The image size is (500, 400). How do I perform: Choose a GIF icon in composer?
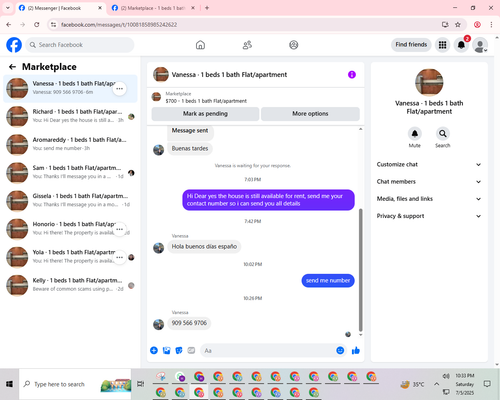191,350
